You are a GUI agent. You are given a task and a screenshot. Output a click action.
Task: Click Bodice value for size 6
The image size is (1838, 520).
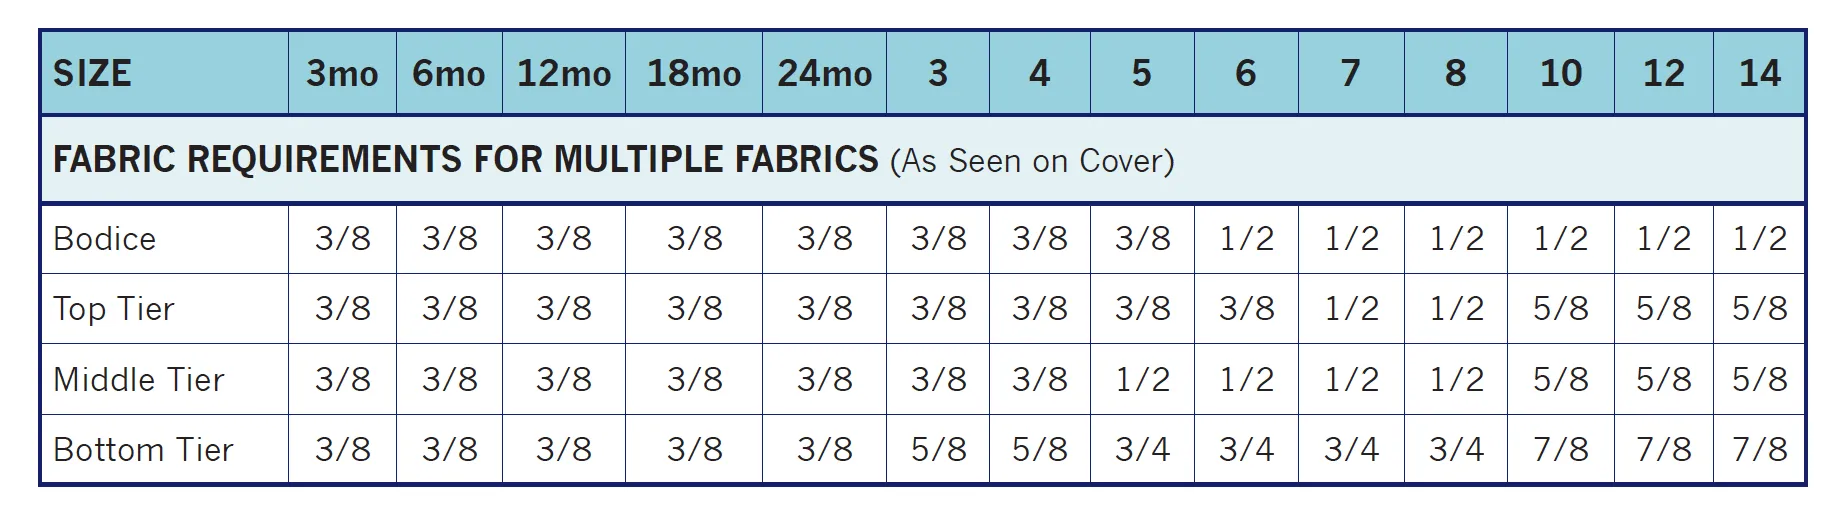pyautogui.click(x=1247, y=239)
